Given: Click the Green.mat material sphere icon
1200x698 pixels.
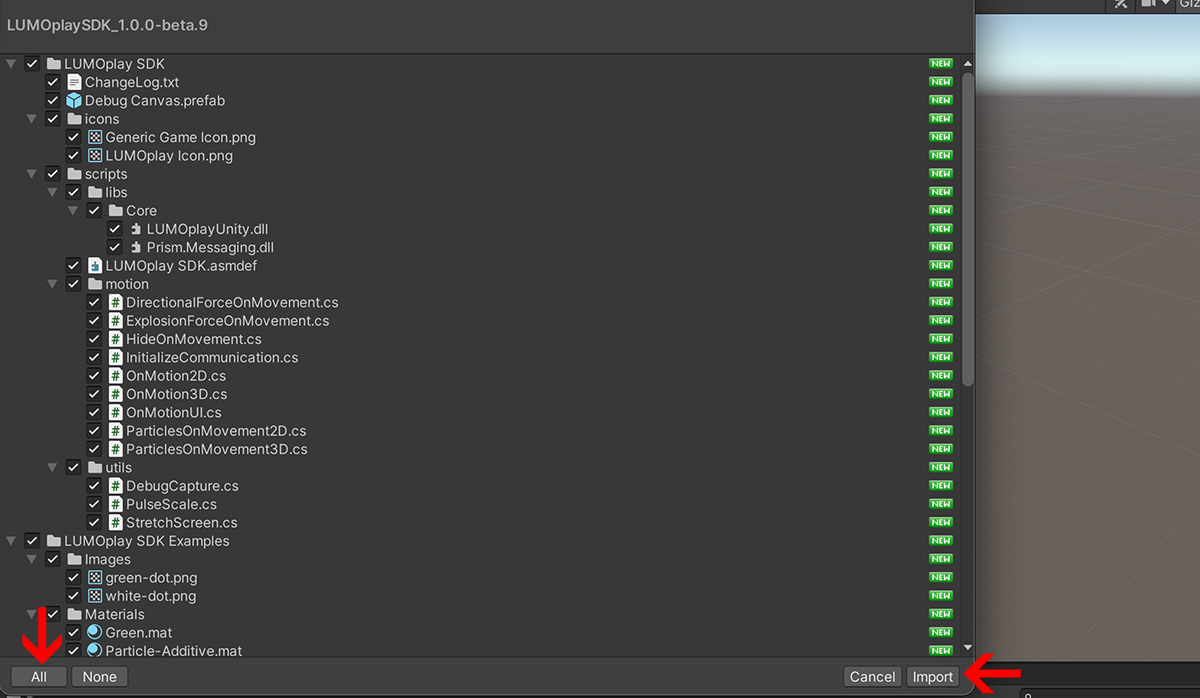Looking at the screenshot, I should [x=95, y=633].
